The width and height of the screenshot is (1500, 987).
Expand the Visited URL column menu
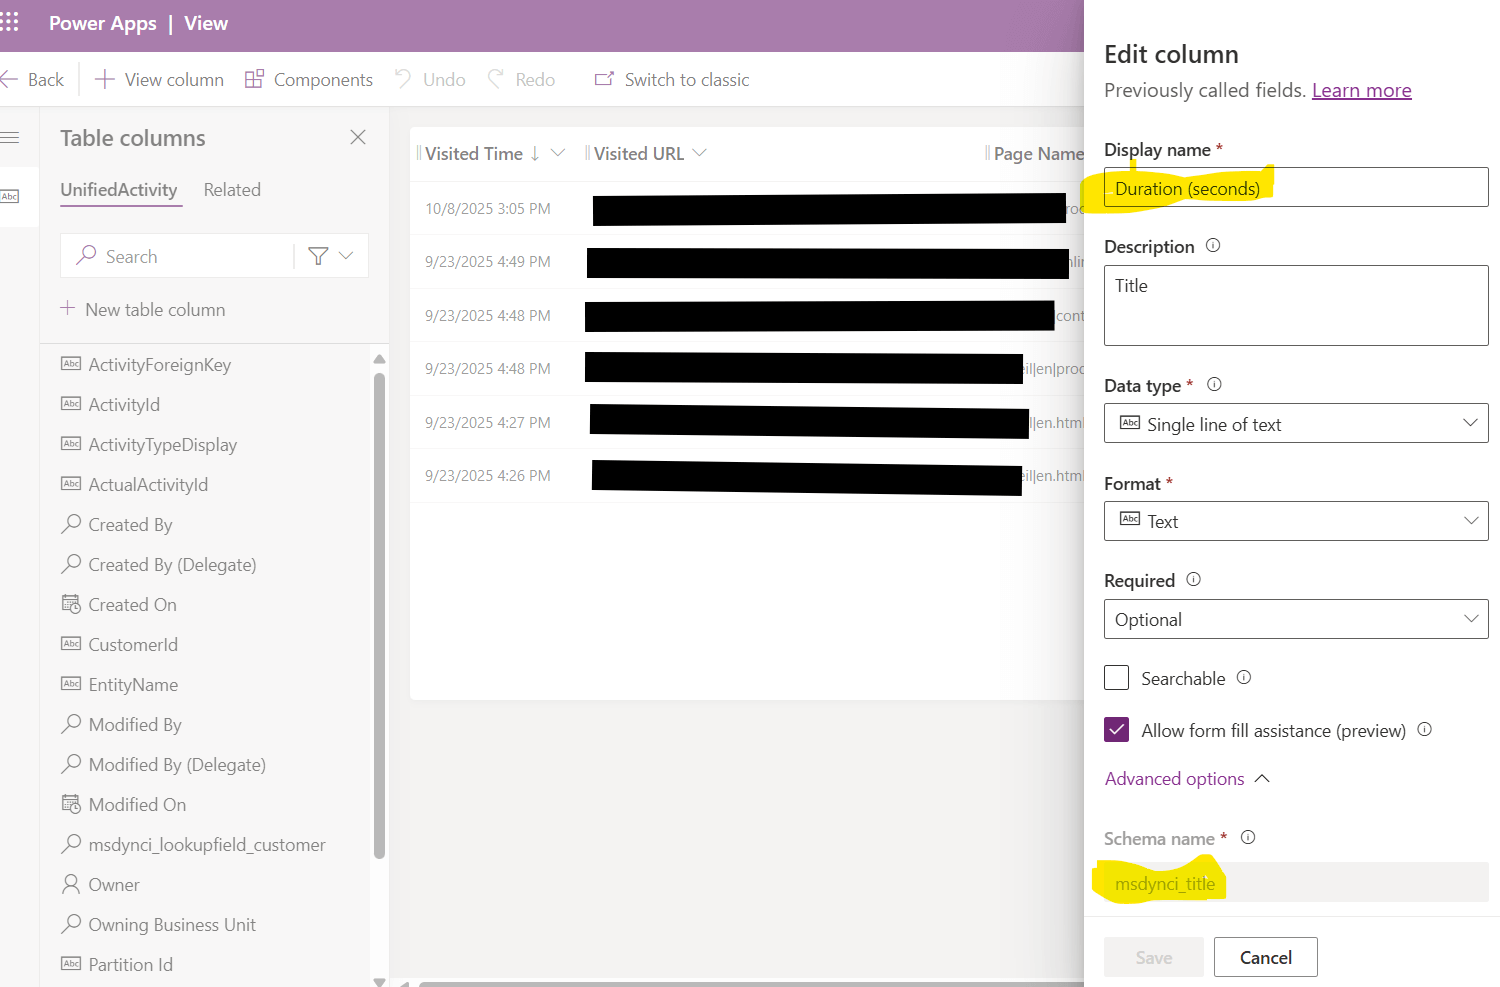[x=700, y=153]
